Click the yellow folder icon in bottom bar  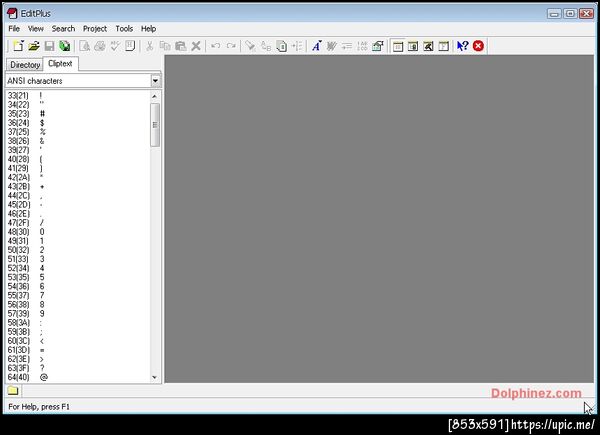13,390
